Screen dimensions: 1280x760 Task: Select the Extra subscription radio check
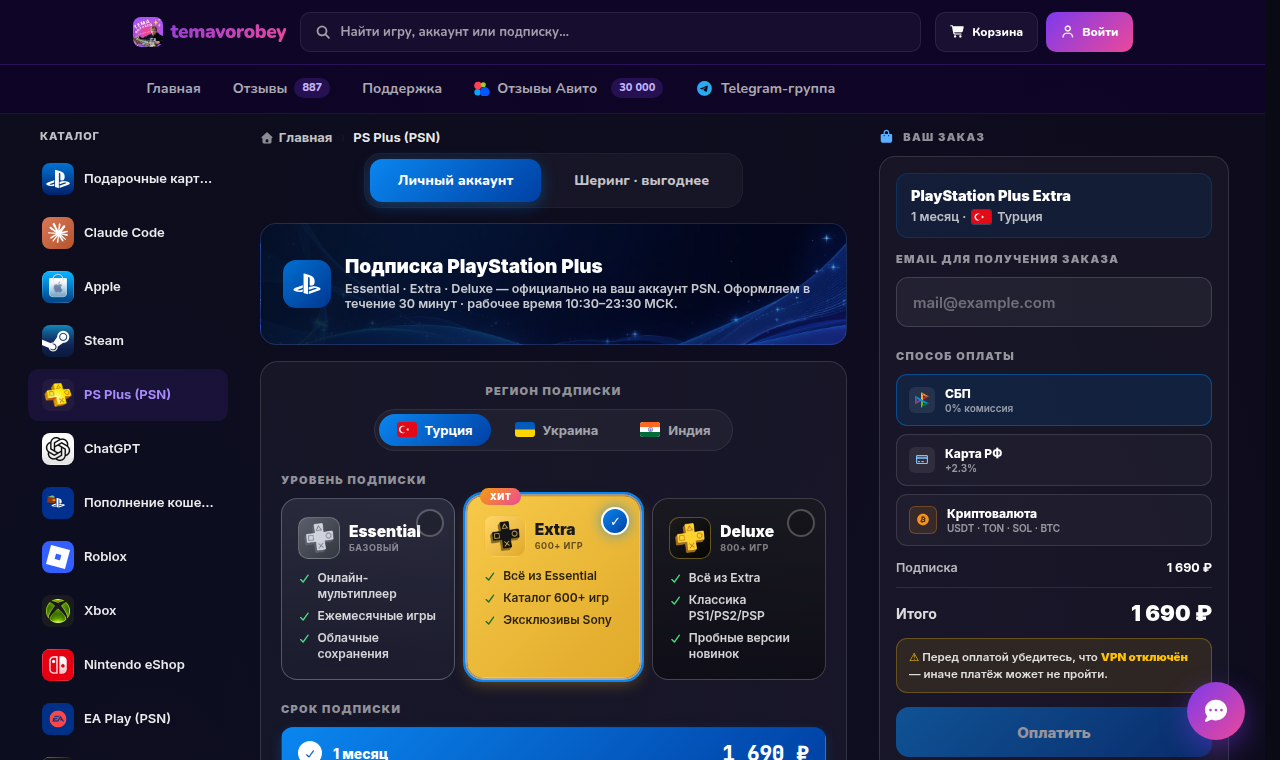tap(615, 521)
